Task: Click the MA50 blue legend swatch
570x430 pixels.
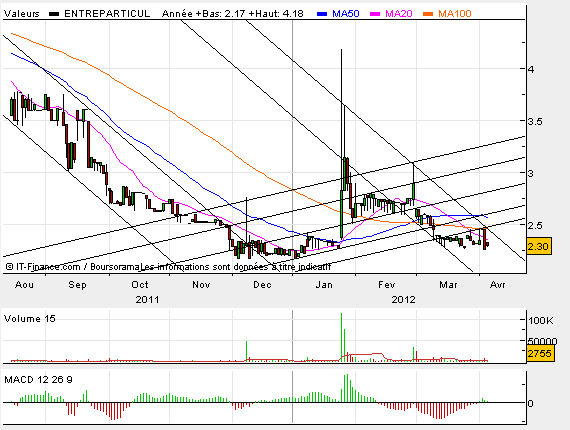Action: click(x=322, y=14)
